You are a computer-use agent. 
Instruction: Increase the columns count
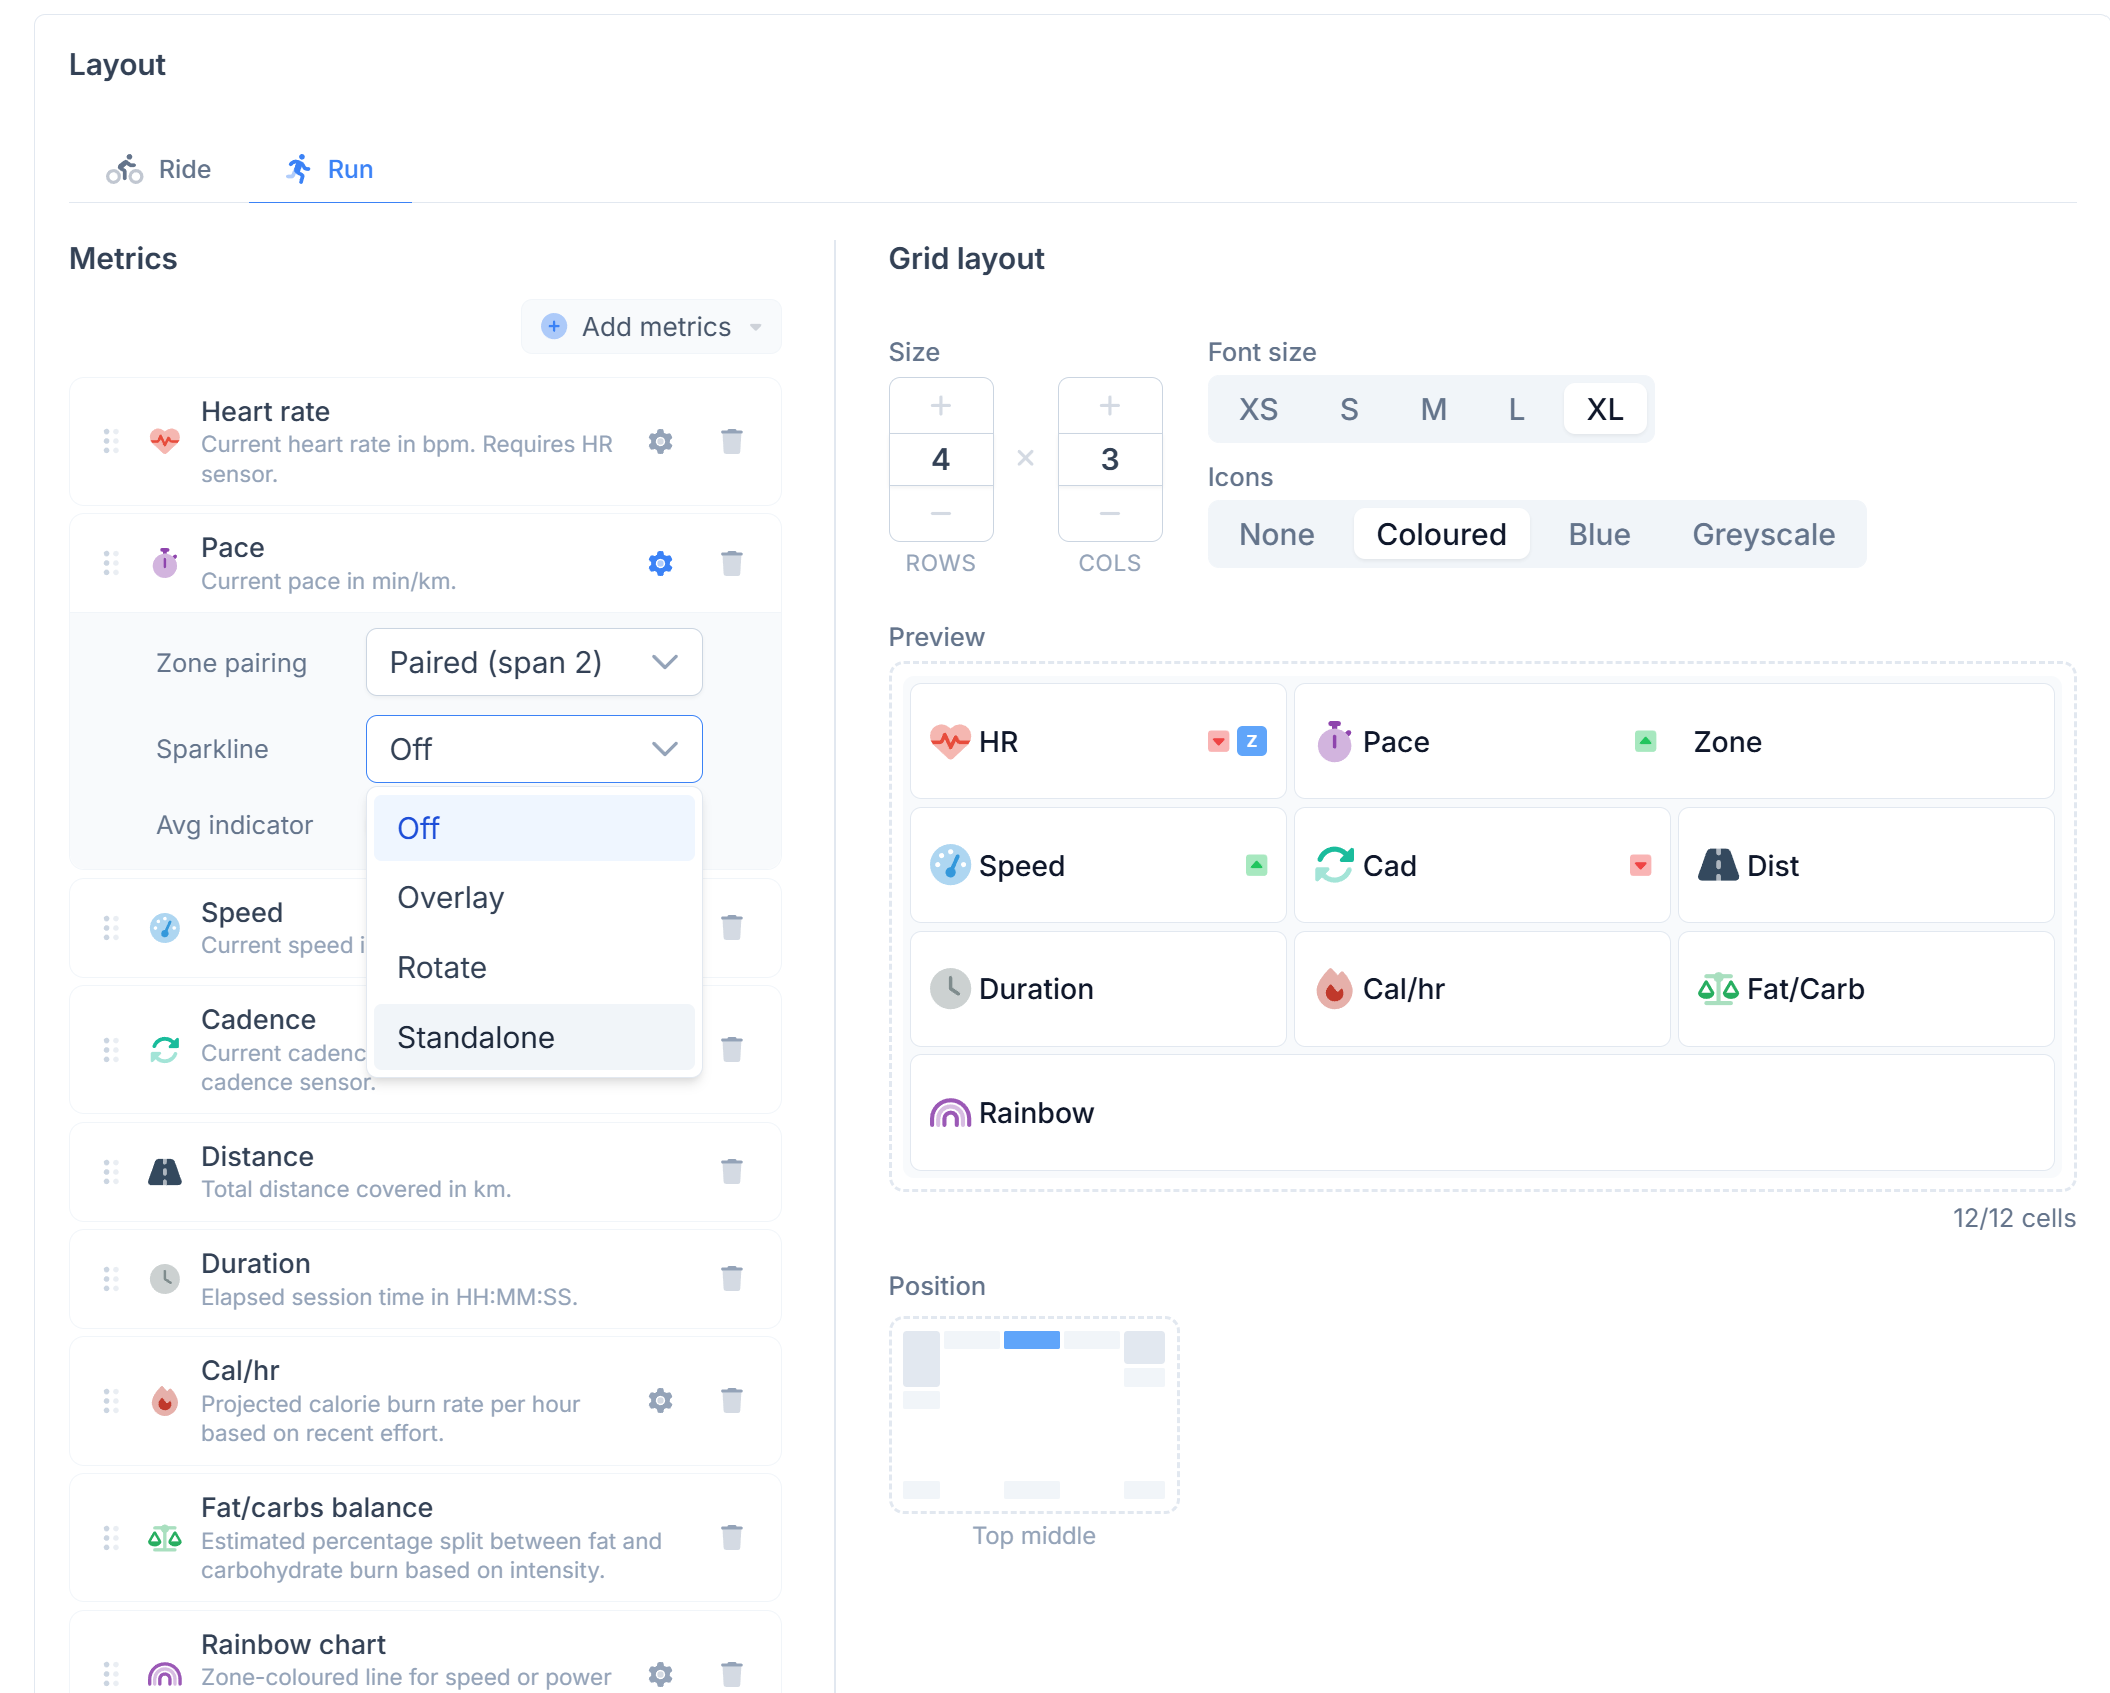click(x=1110, y=406)
